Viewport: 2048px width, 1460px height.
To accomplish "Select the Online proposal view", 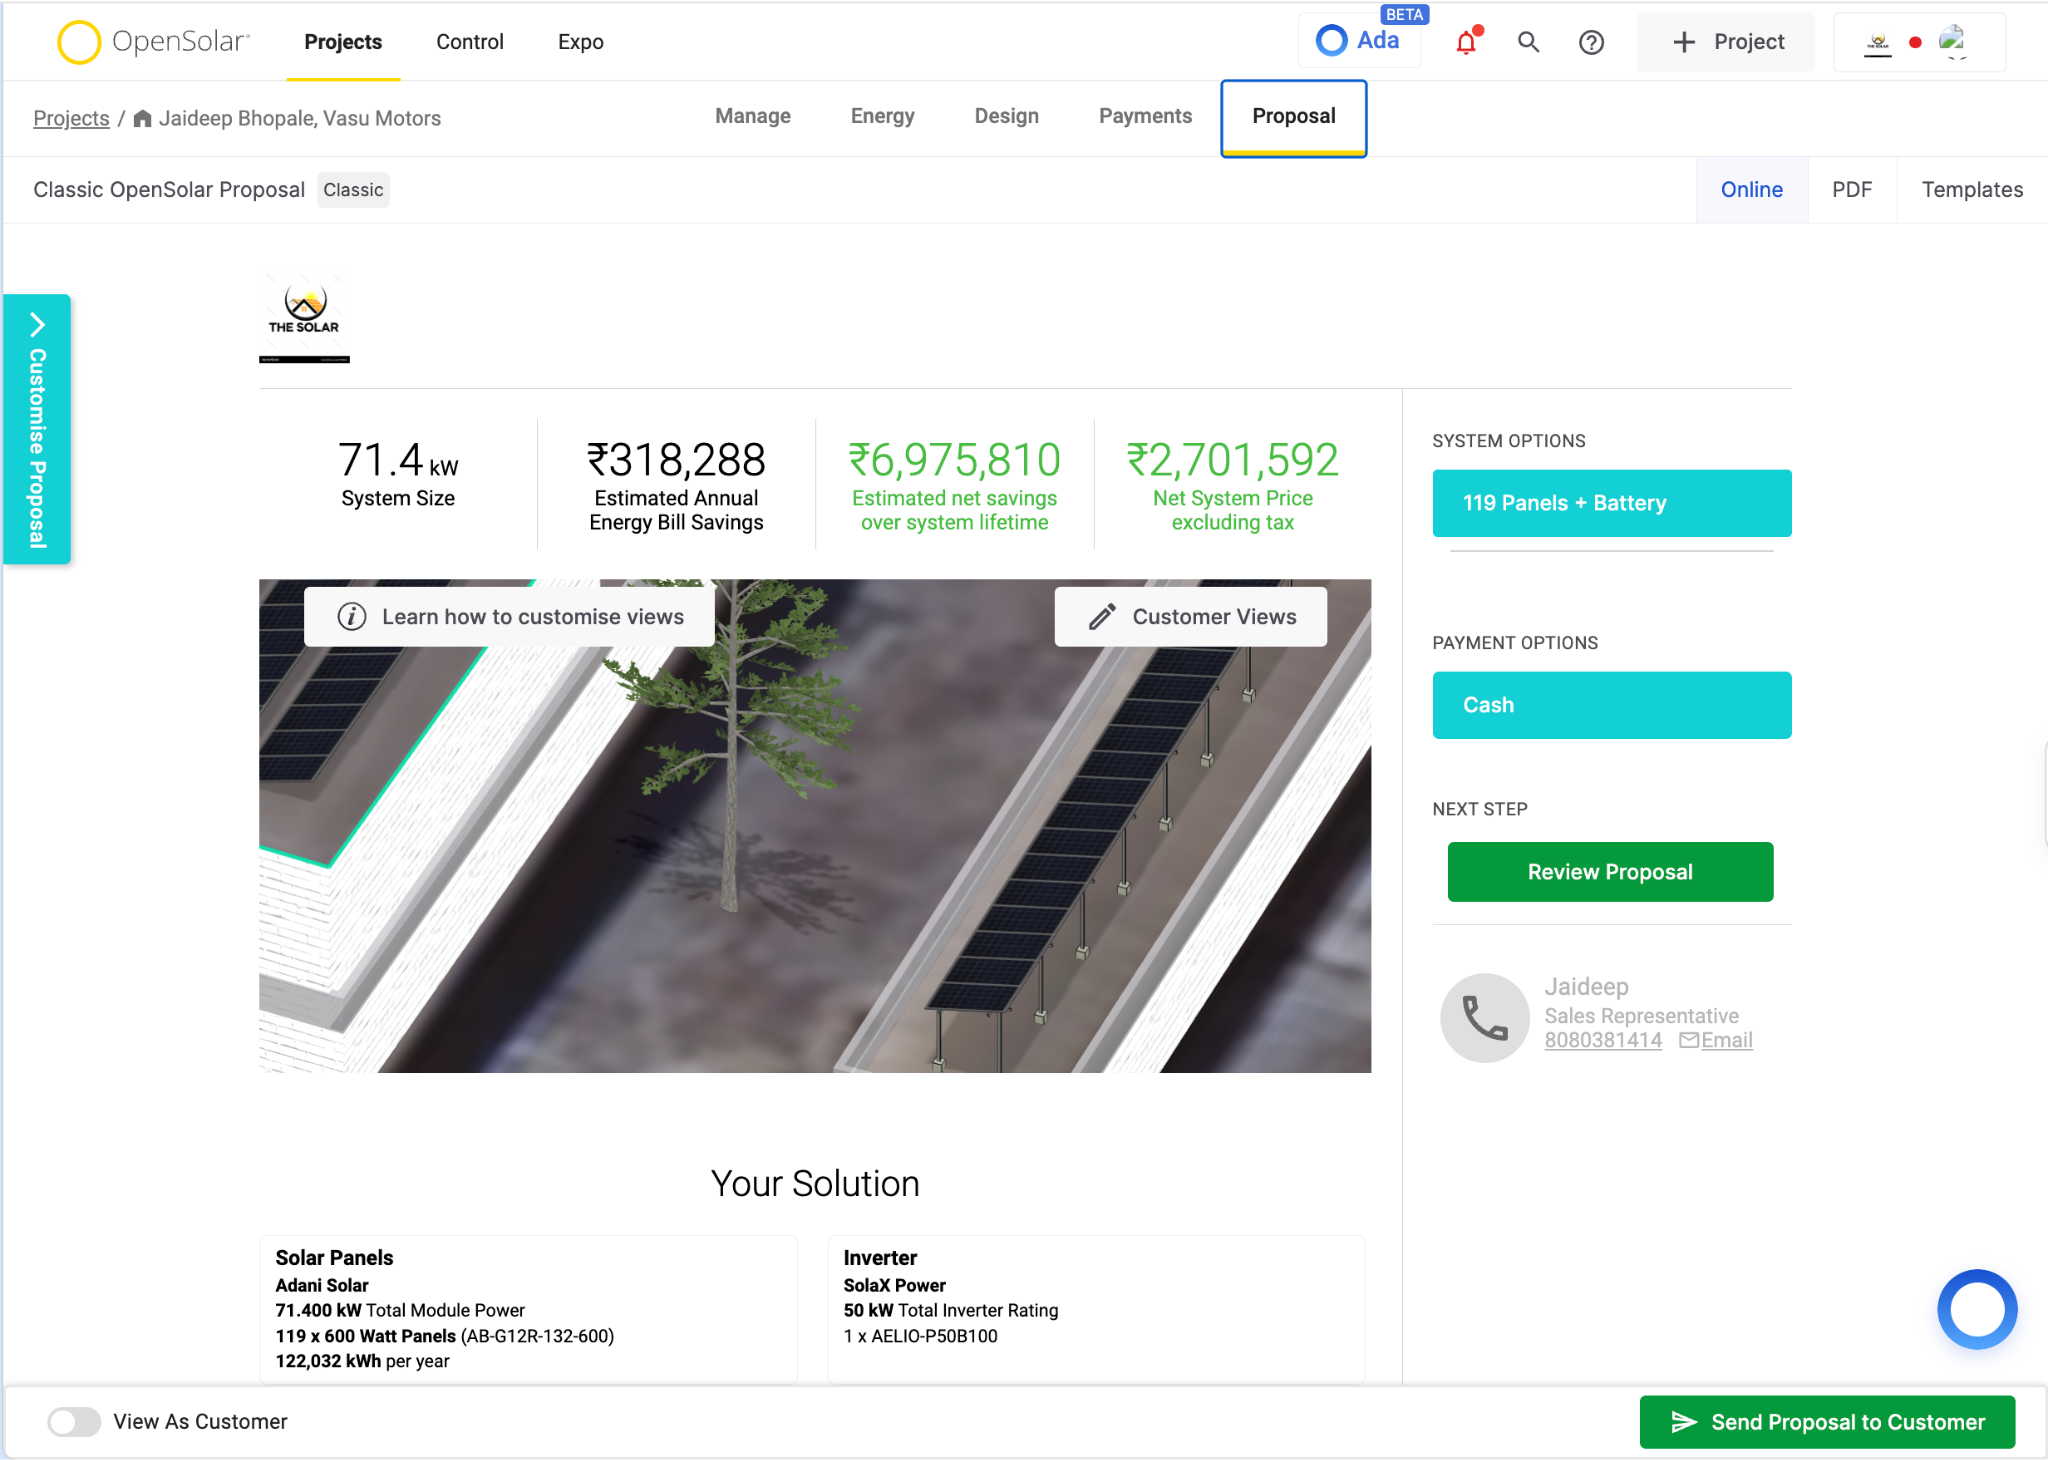I will click(x=1752, y=190).
